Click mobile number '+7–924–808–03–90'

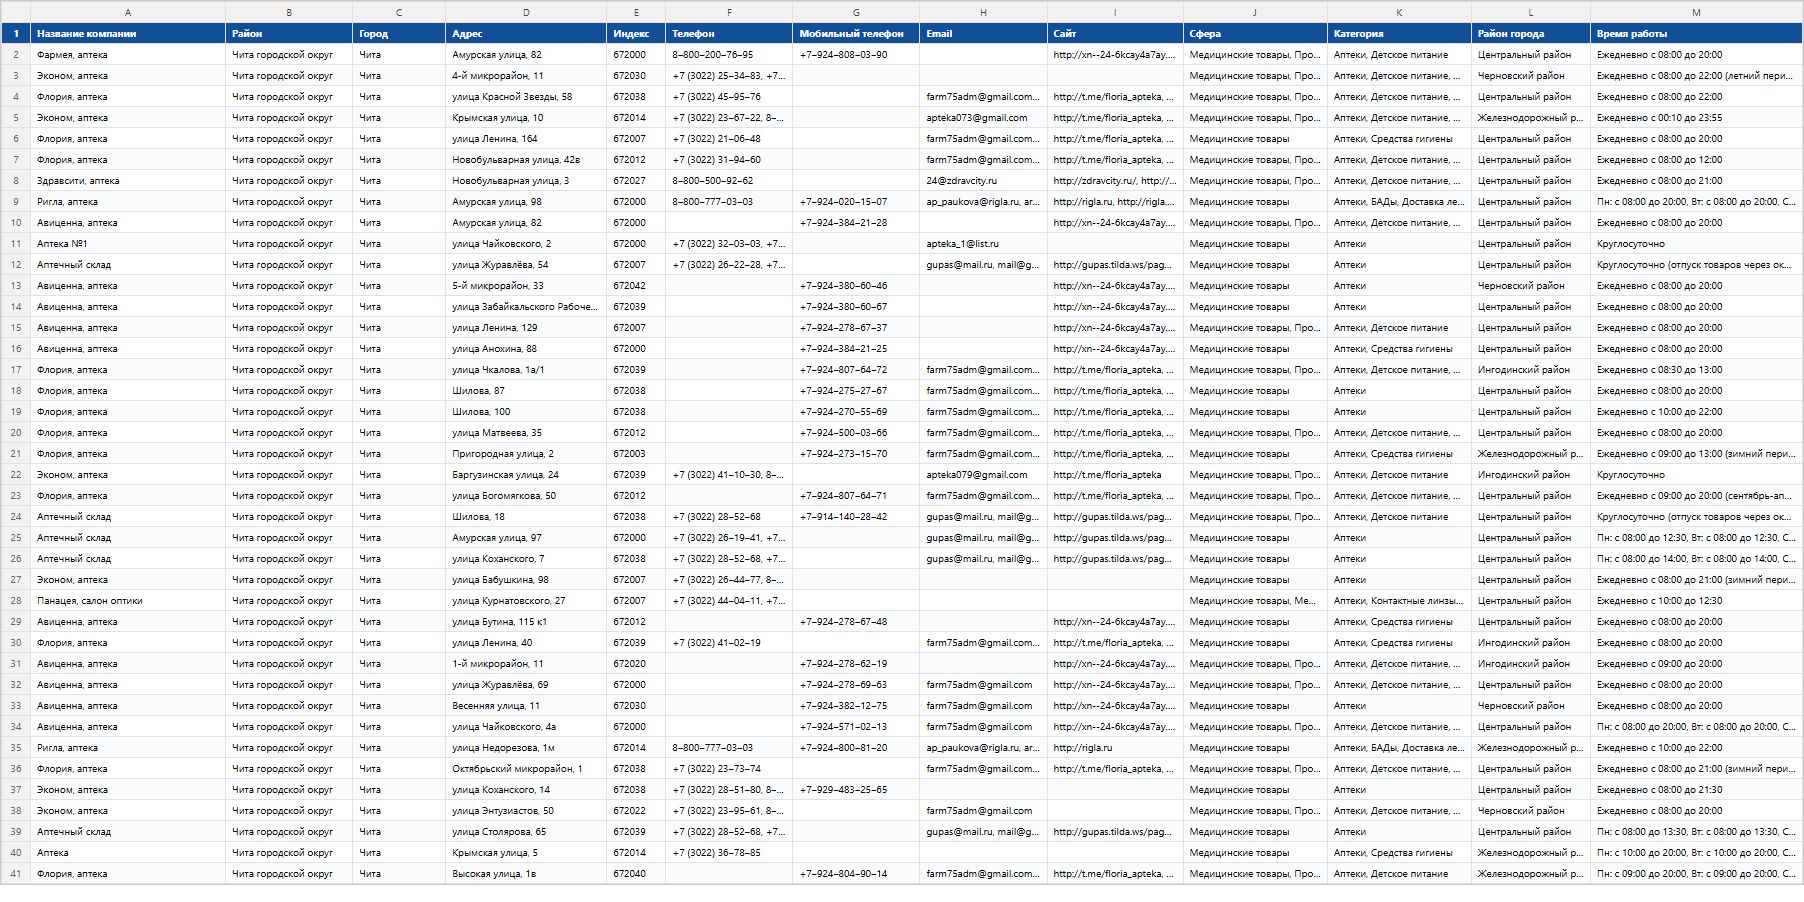856,55
